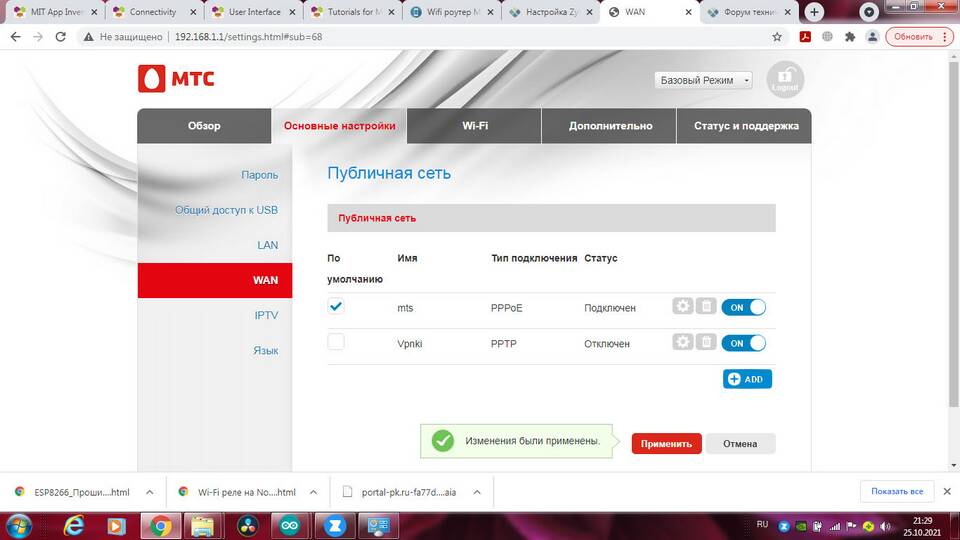Open settings gear for Vpnki connection
This screenshot has width=960, height=540.
(683, 342)
